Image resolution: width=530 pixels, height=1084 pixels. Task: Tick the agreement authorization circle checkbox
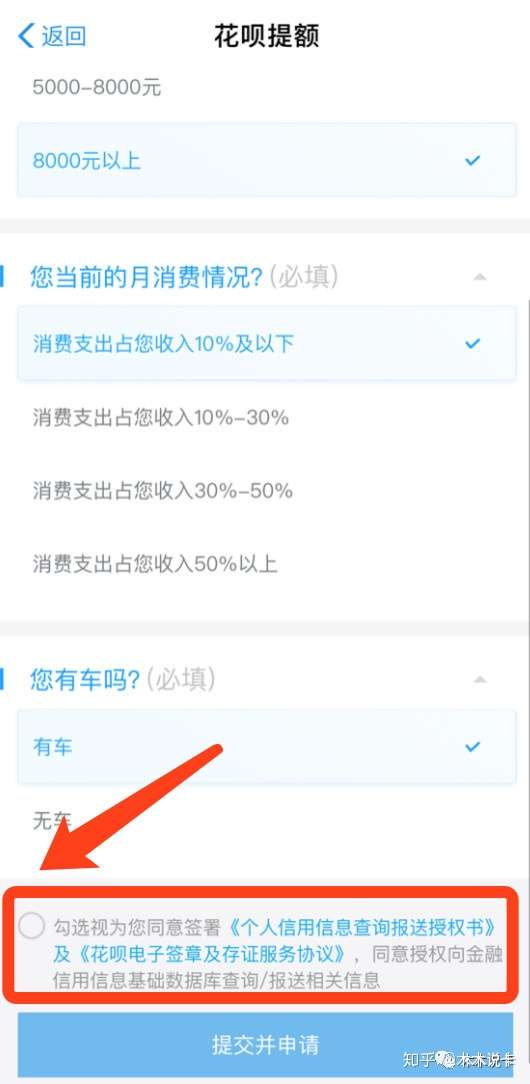pyautogui.click(x=32, y=925)
